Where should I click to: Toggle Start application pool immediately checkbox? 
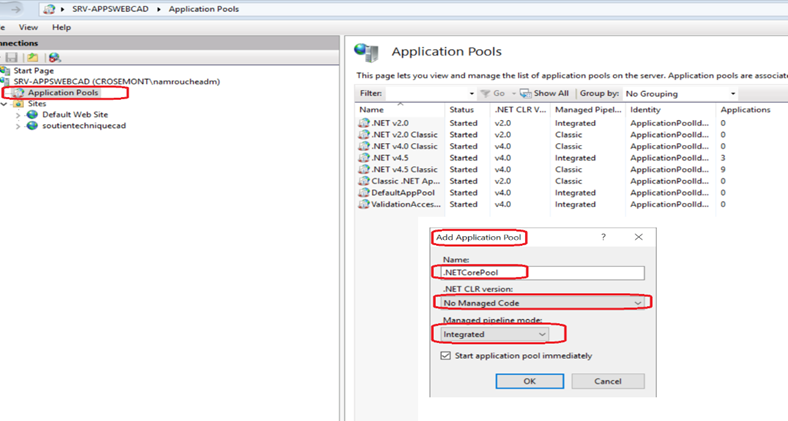click(x=445, y=355)
